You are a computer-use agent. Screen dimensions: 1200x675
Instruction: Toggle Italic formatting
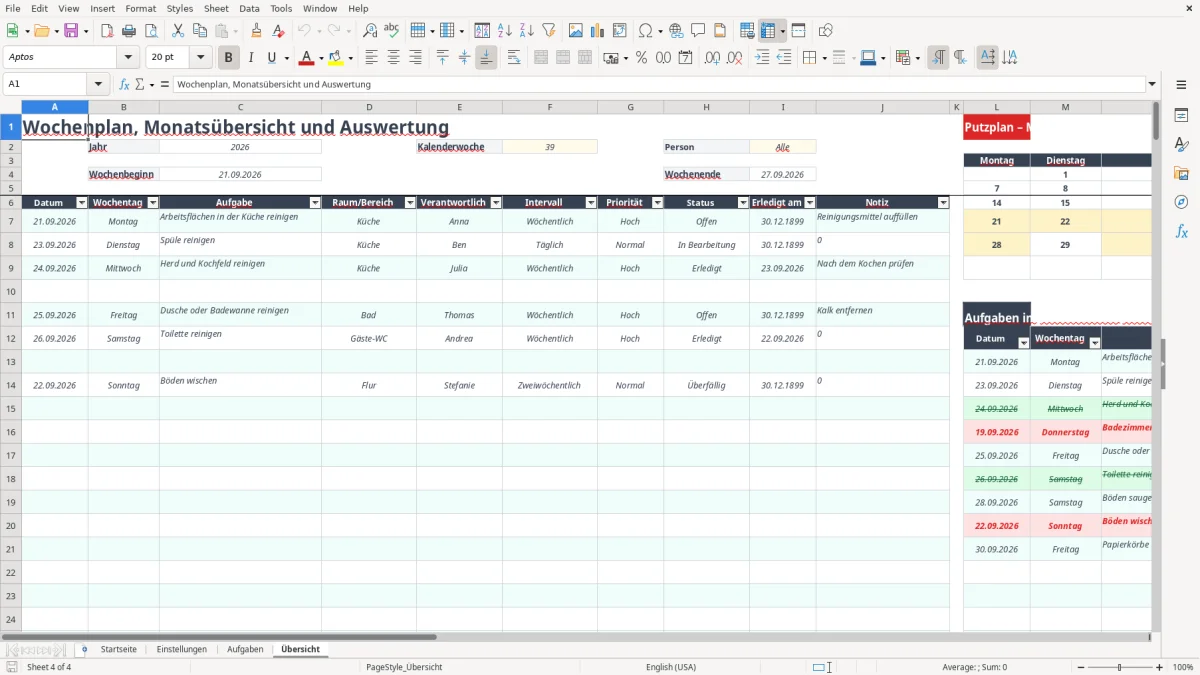251,58
